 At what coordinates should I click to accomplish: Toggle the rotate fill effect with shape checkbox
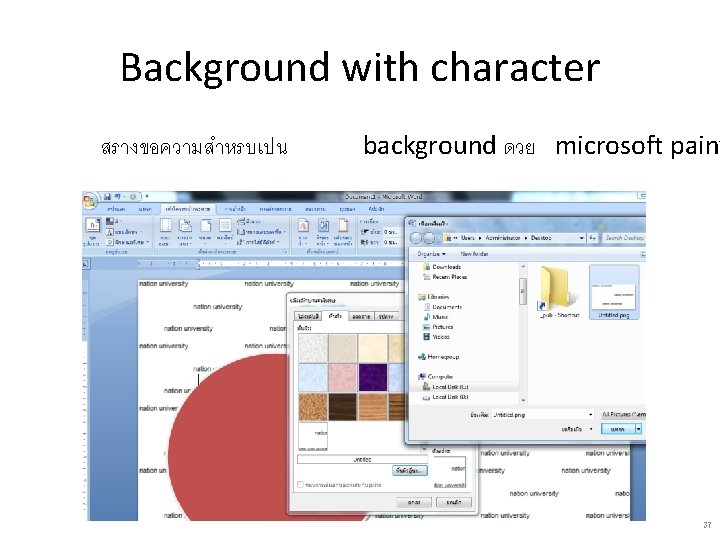coord(301,485)
